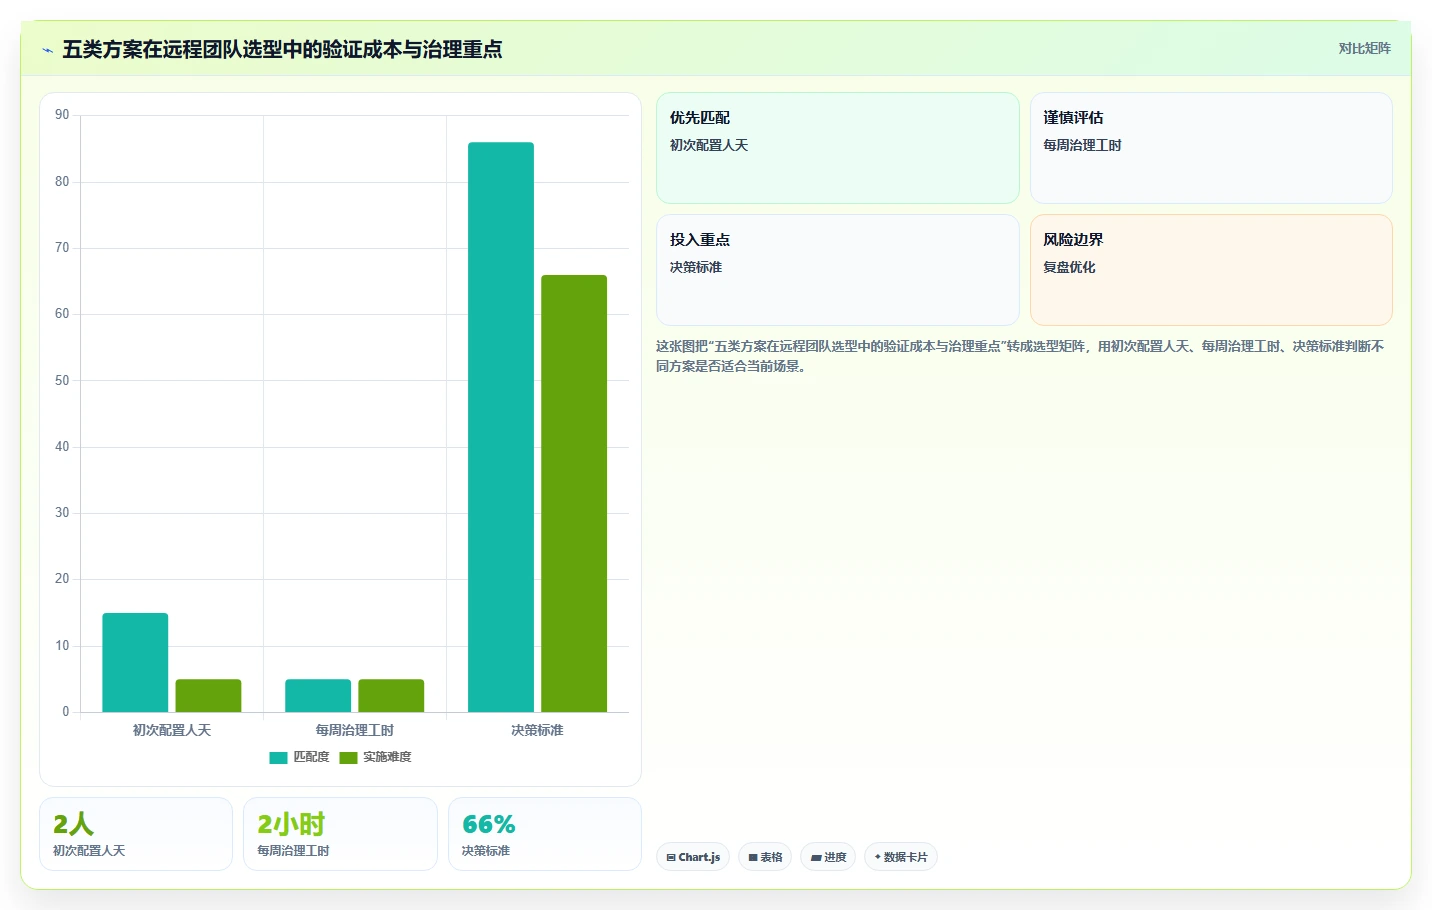Click the 每周治理工时 axis label
The height and width of the screenshot is (910, 1432).
click(355, 730)
